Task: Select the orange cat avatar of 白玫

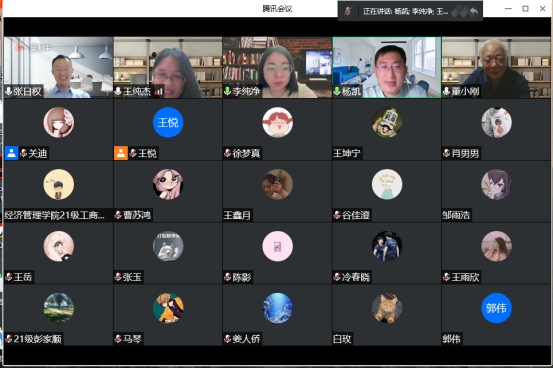Action: click(x=387, y=308)
